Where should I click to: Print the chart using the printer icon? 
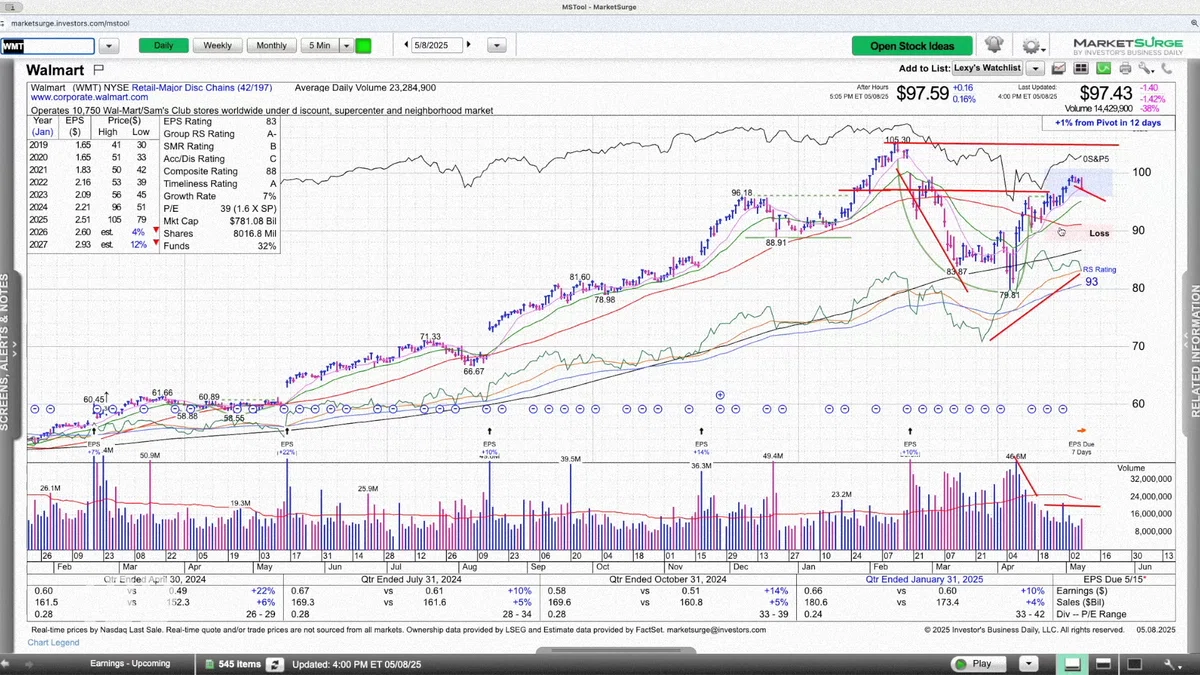[x=1125, y=68]
